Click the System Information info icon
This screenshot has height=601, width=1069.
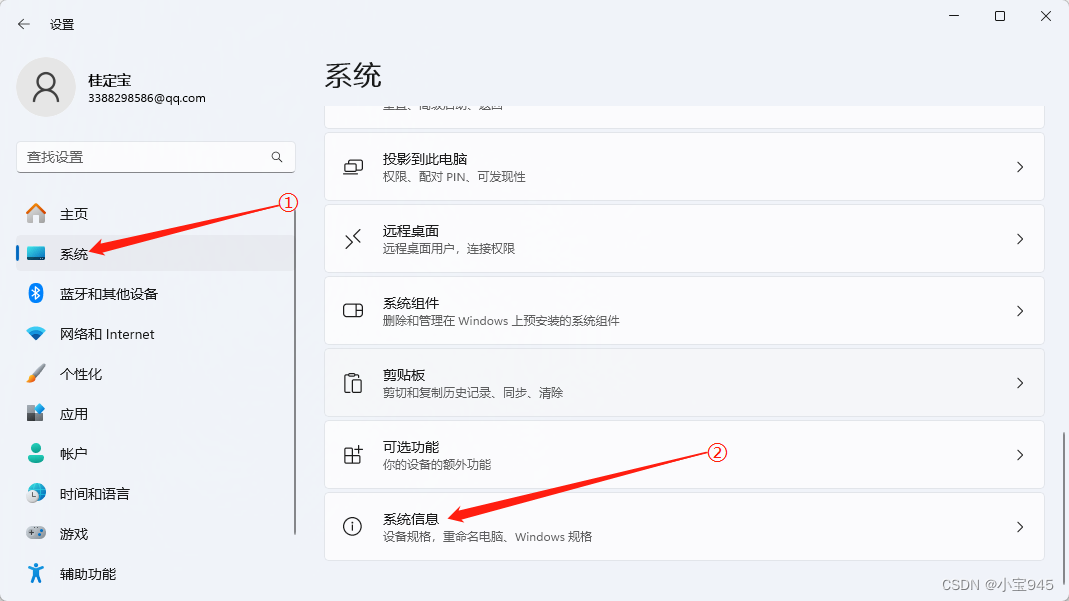point(352,527)
